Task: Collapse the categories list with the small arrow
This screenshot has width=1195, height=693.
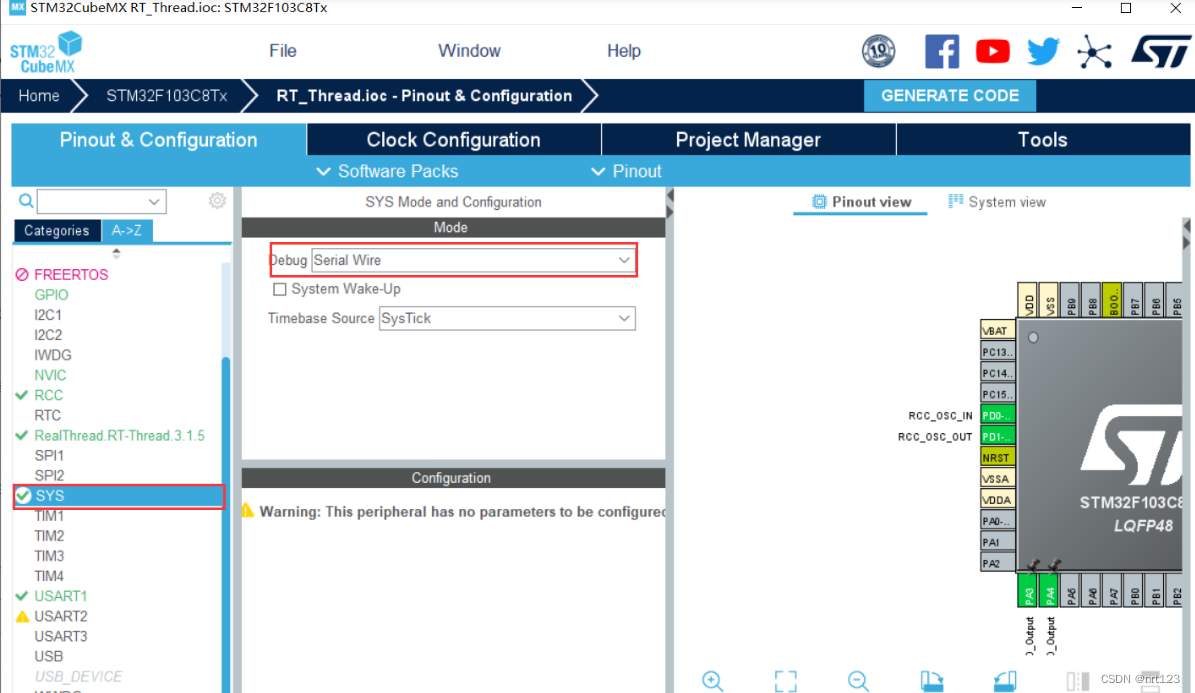Action: click(117, 252)
